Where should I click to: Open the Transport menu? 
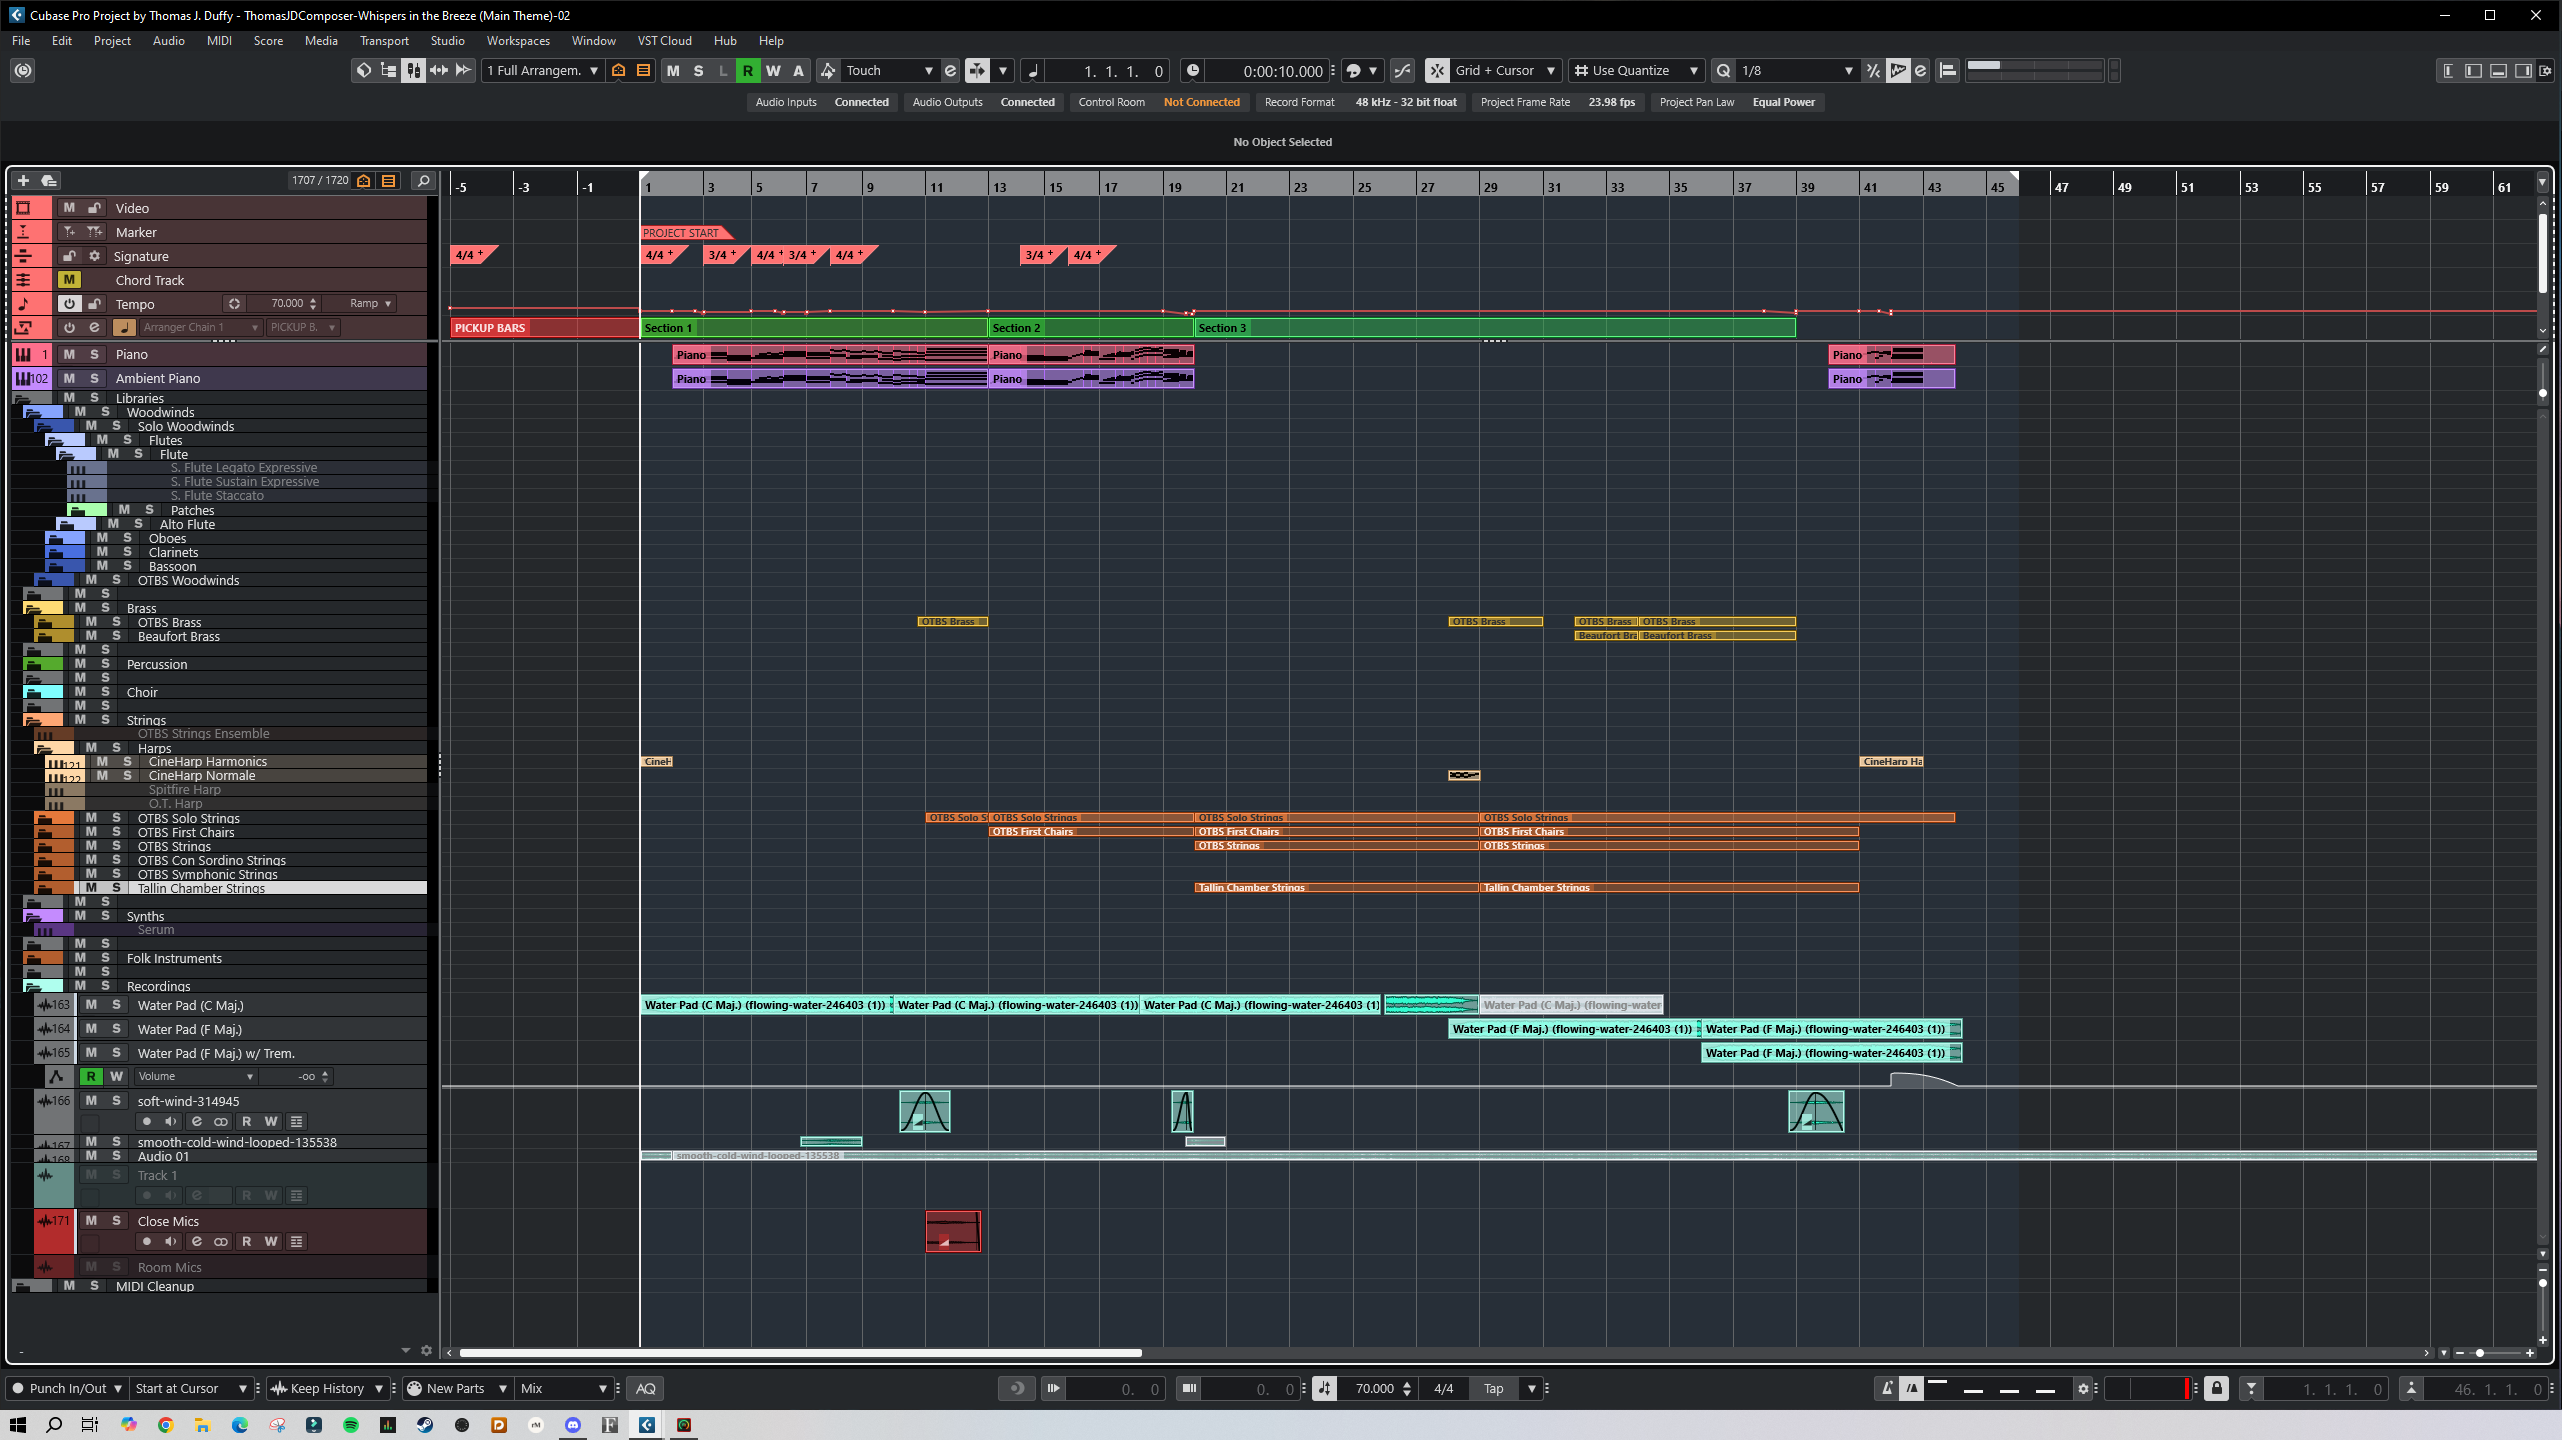384,41
